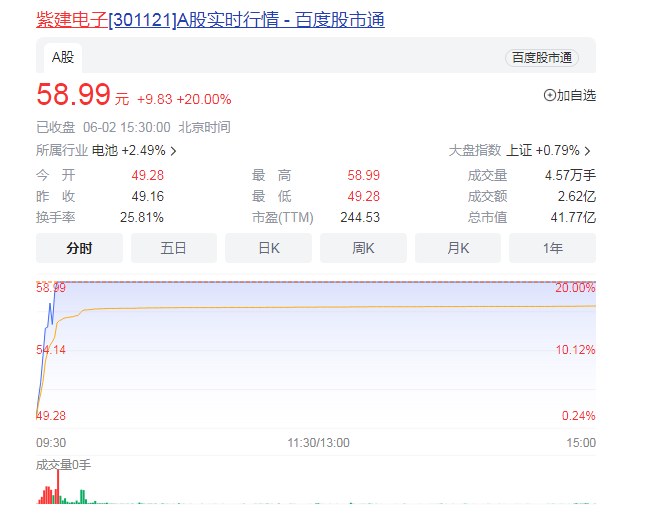Switch to the 日K chart tab
648x515 pixels.
269,248
